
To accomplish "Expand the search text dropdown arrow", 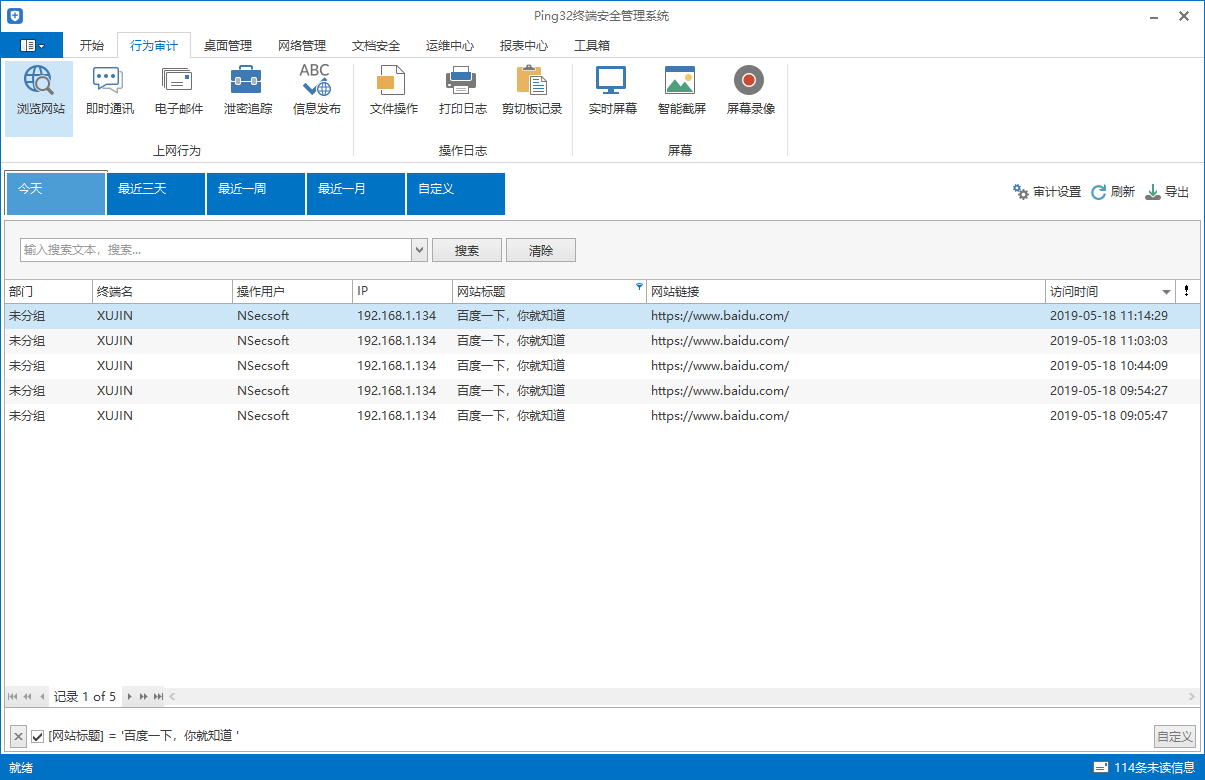I will 420,250.
